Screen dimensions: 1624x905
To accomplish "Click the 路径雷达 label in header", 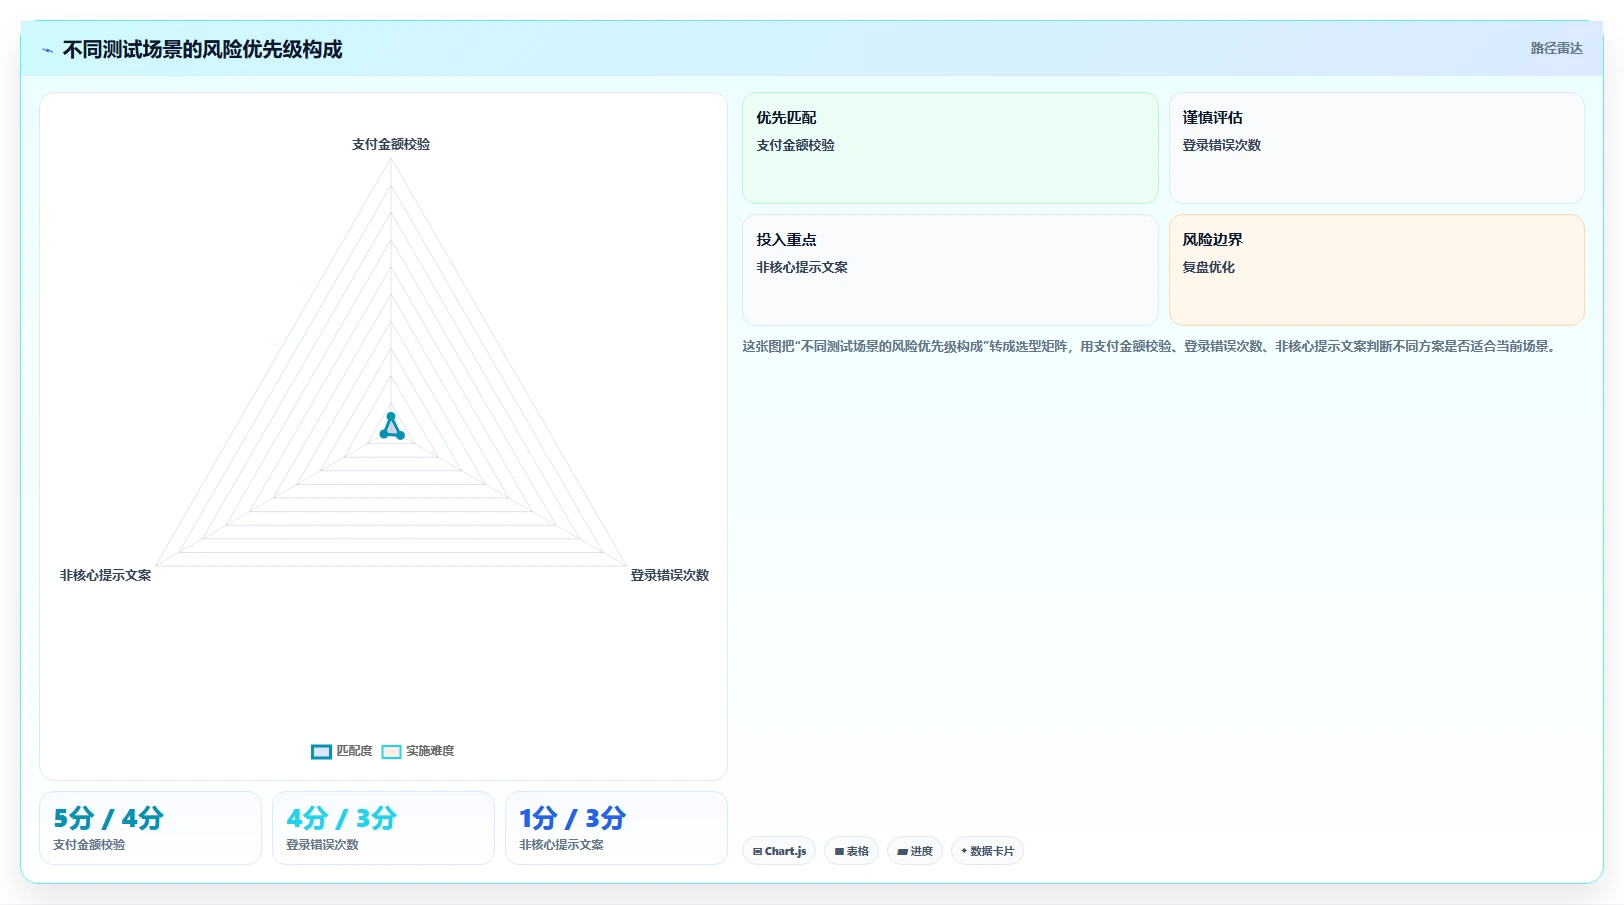I will click(x=1556, y=48).
